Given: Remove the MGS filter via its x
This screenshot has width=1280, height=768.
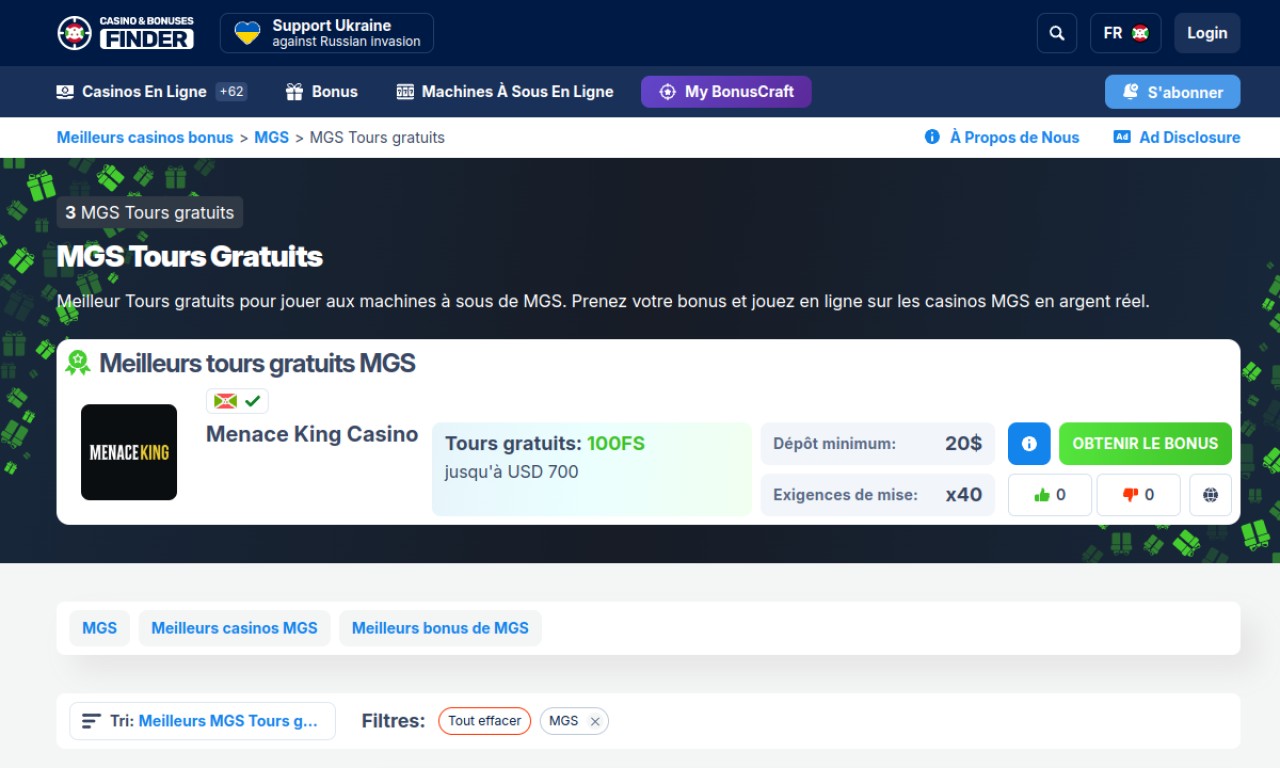Looking at the screenshot, I should [595, 721].
